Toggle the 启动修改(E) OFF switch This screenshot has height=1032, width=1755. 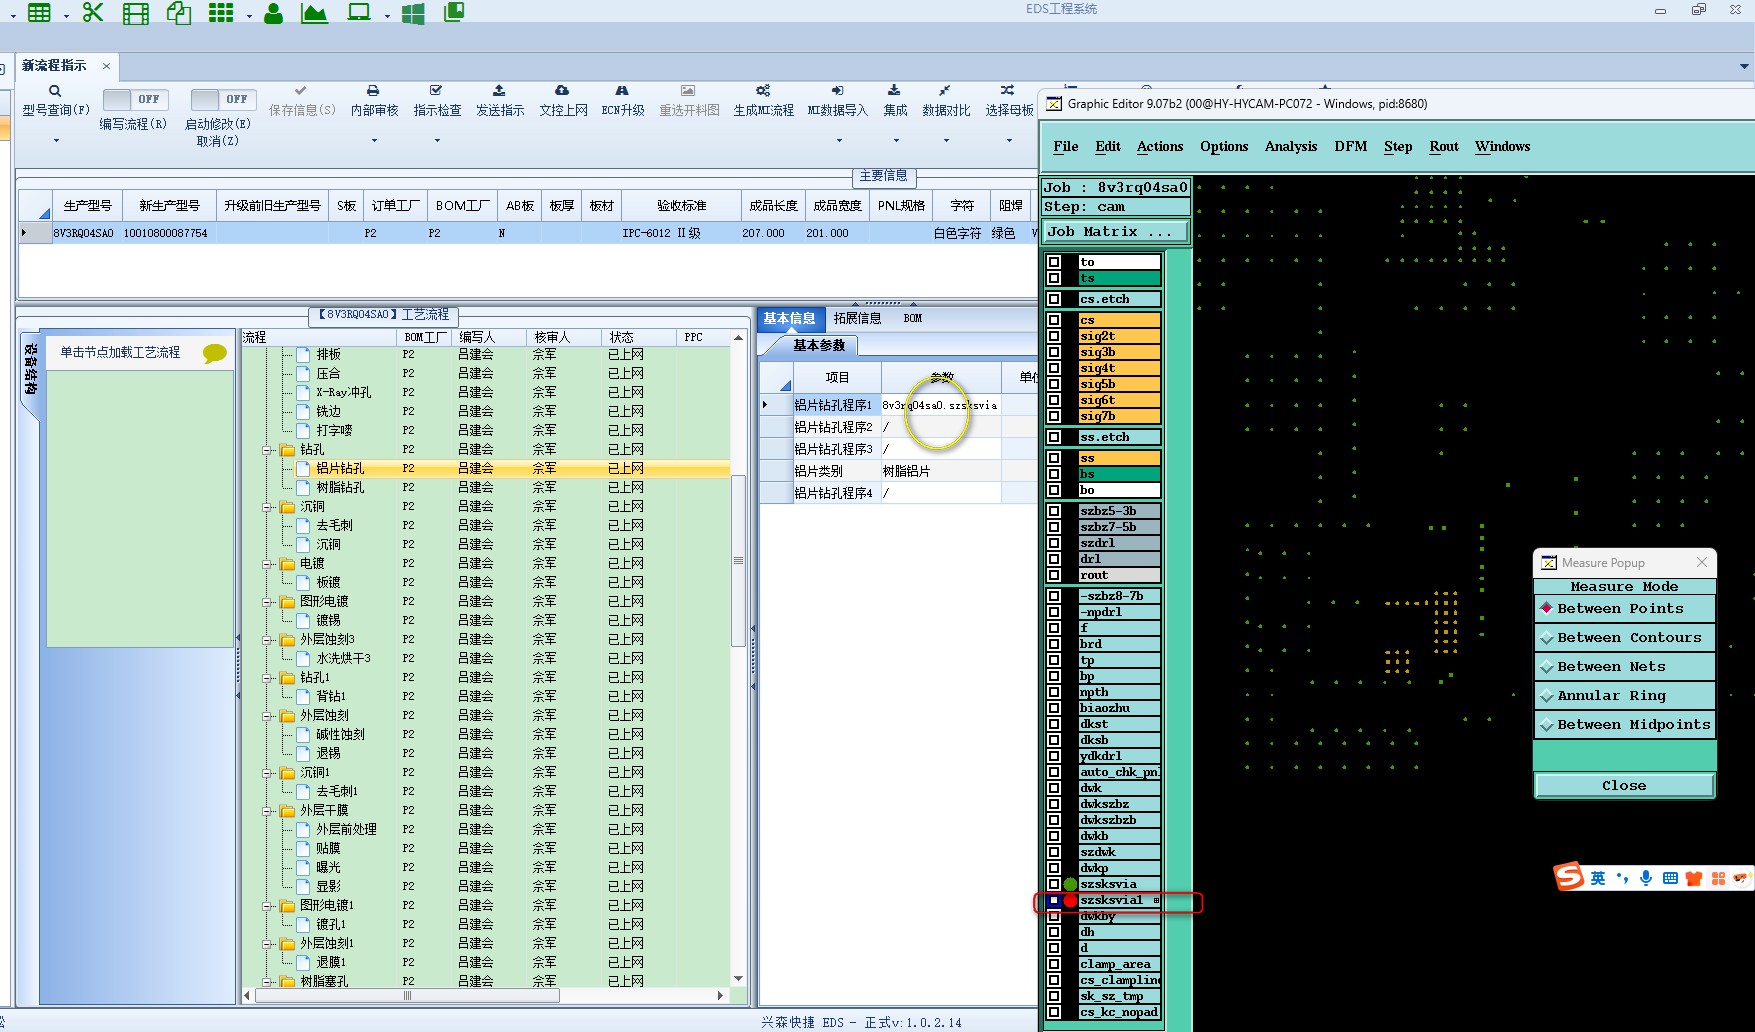coord(224,99)
